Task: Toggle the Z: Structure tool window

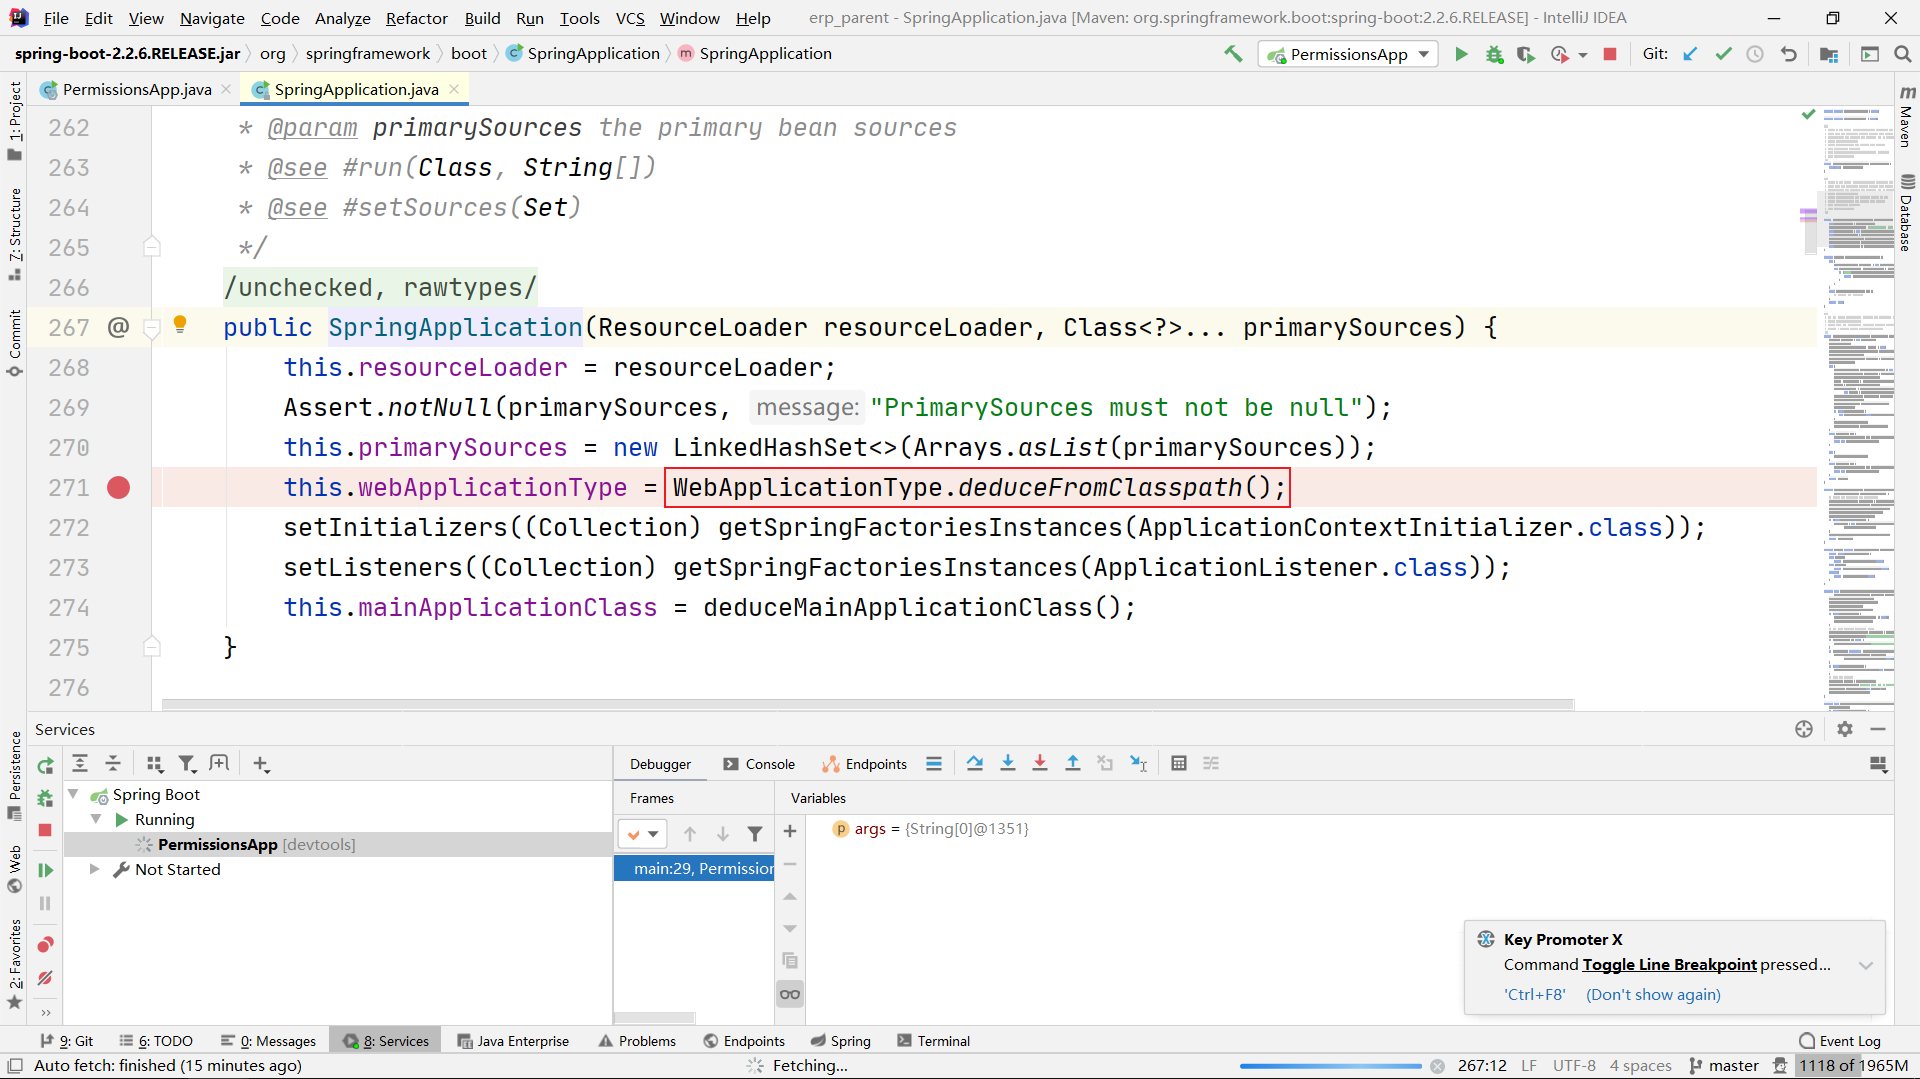Action: (14, 233)
